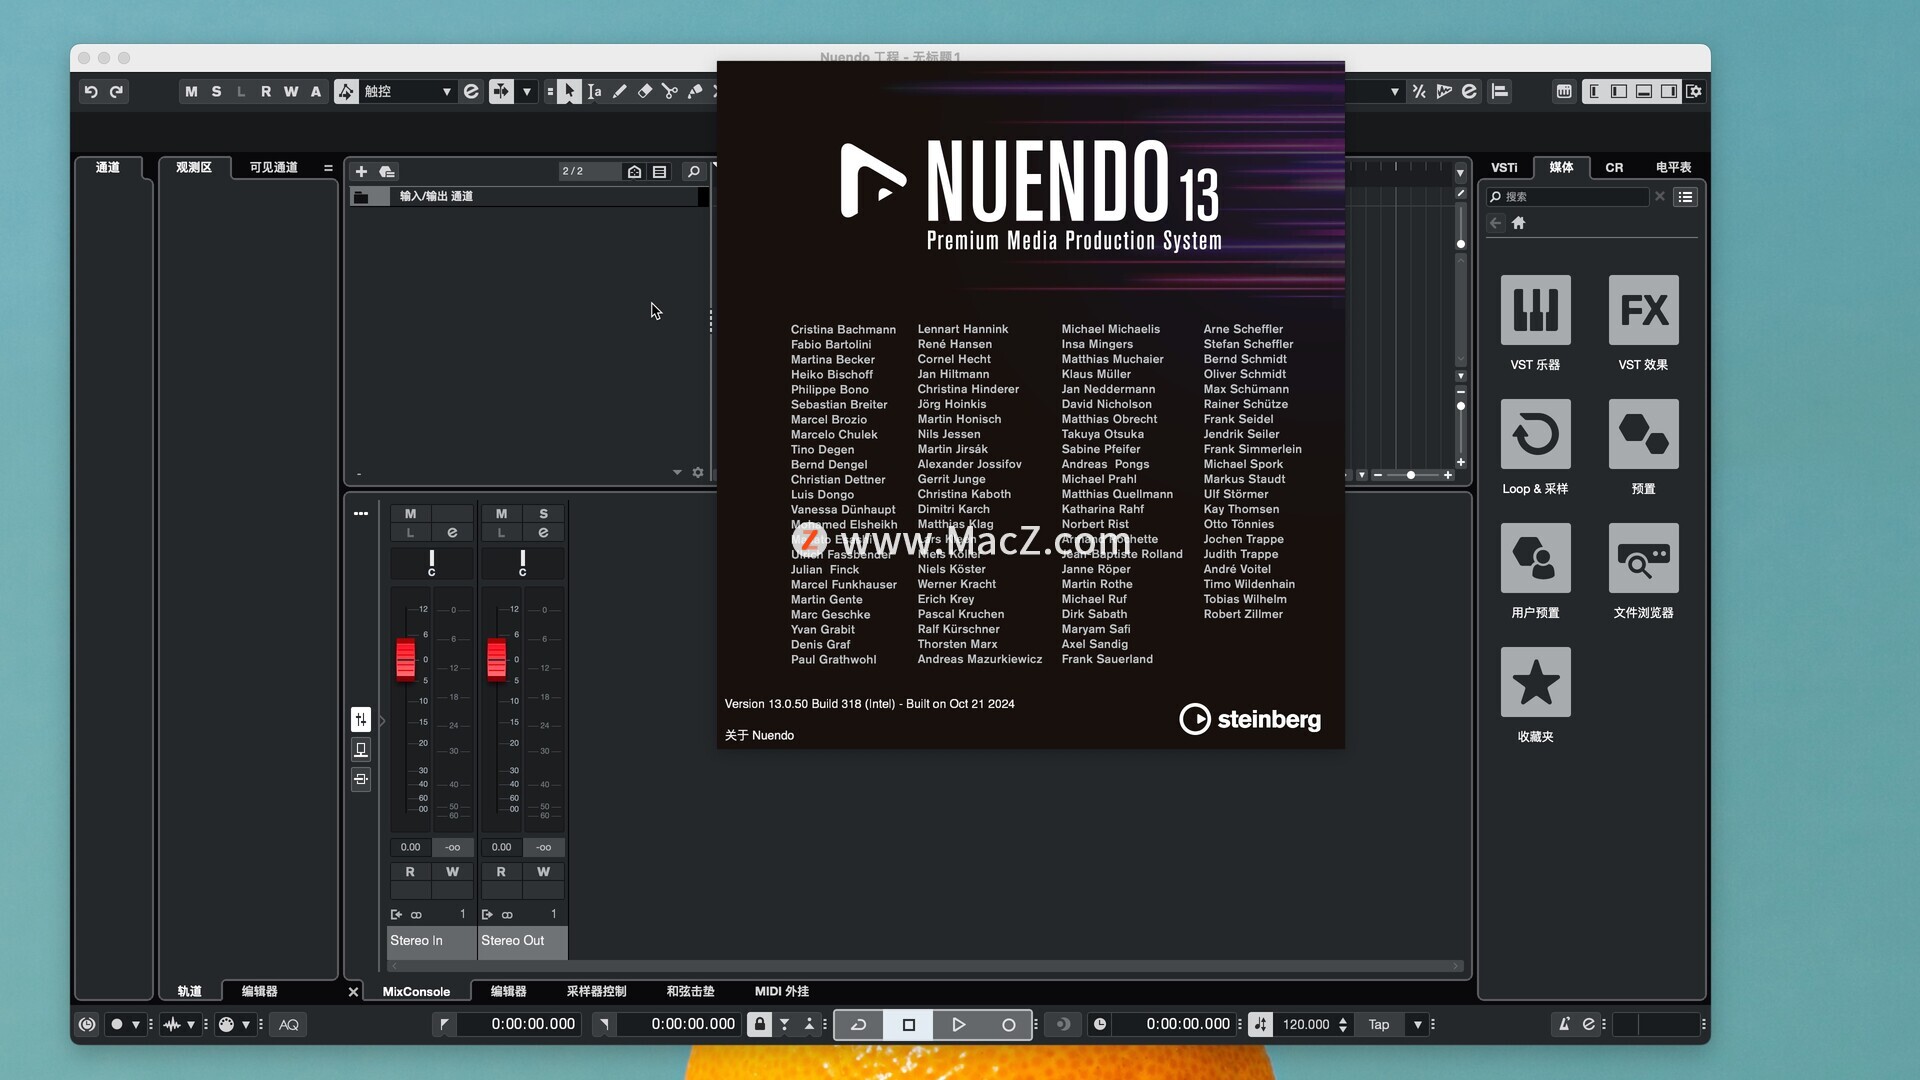This screenshot has height=1080, width=1920.
Task: Open the 用户预置 user presets tile
Action: point(1535,558)
